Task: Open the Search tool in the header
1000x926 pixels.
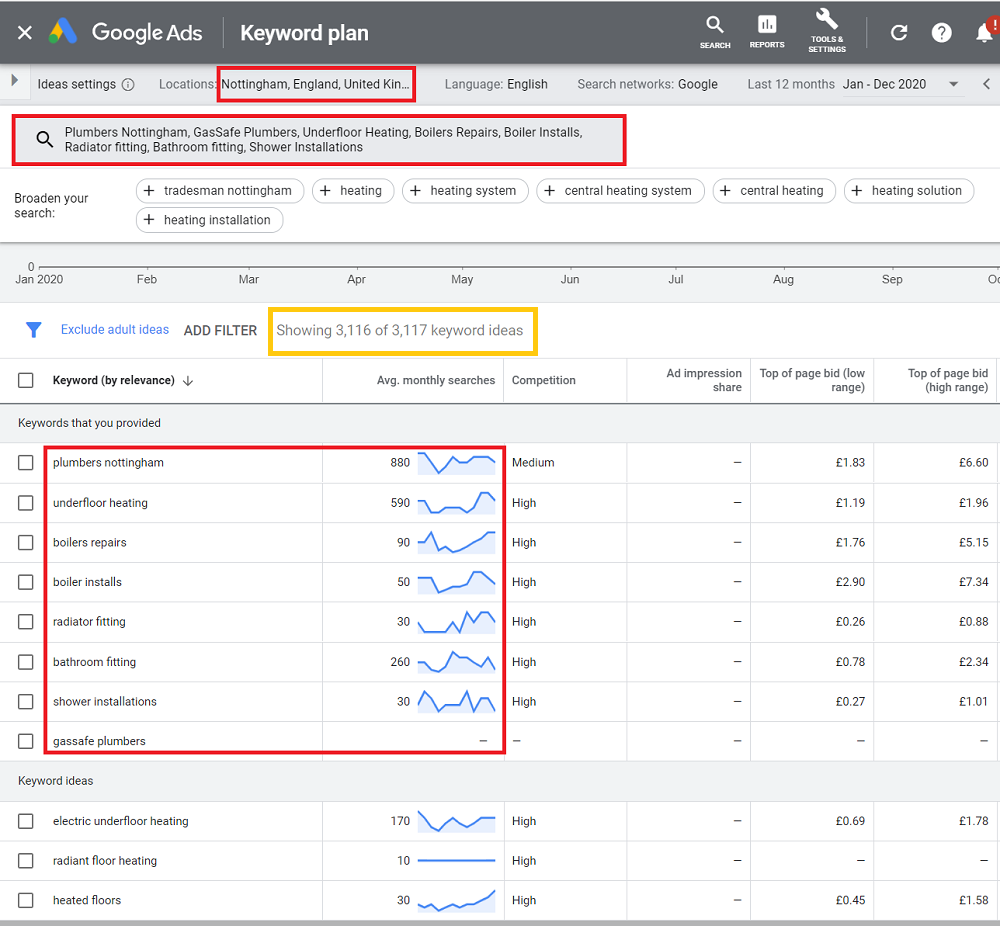Action: click(714, 32)
